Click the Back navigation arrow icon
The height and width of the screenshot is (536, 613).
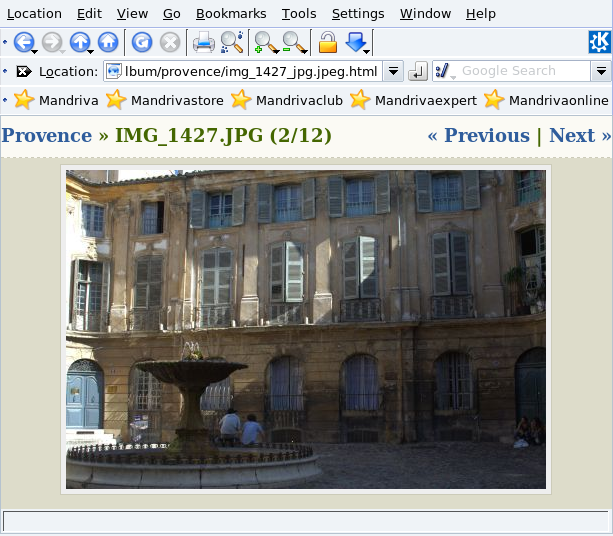[x=23, y=42]
